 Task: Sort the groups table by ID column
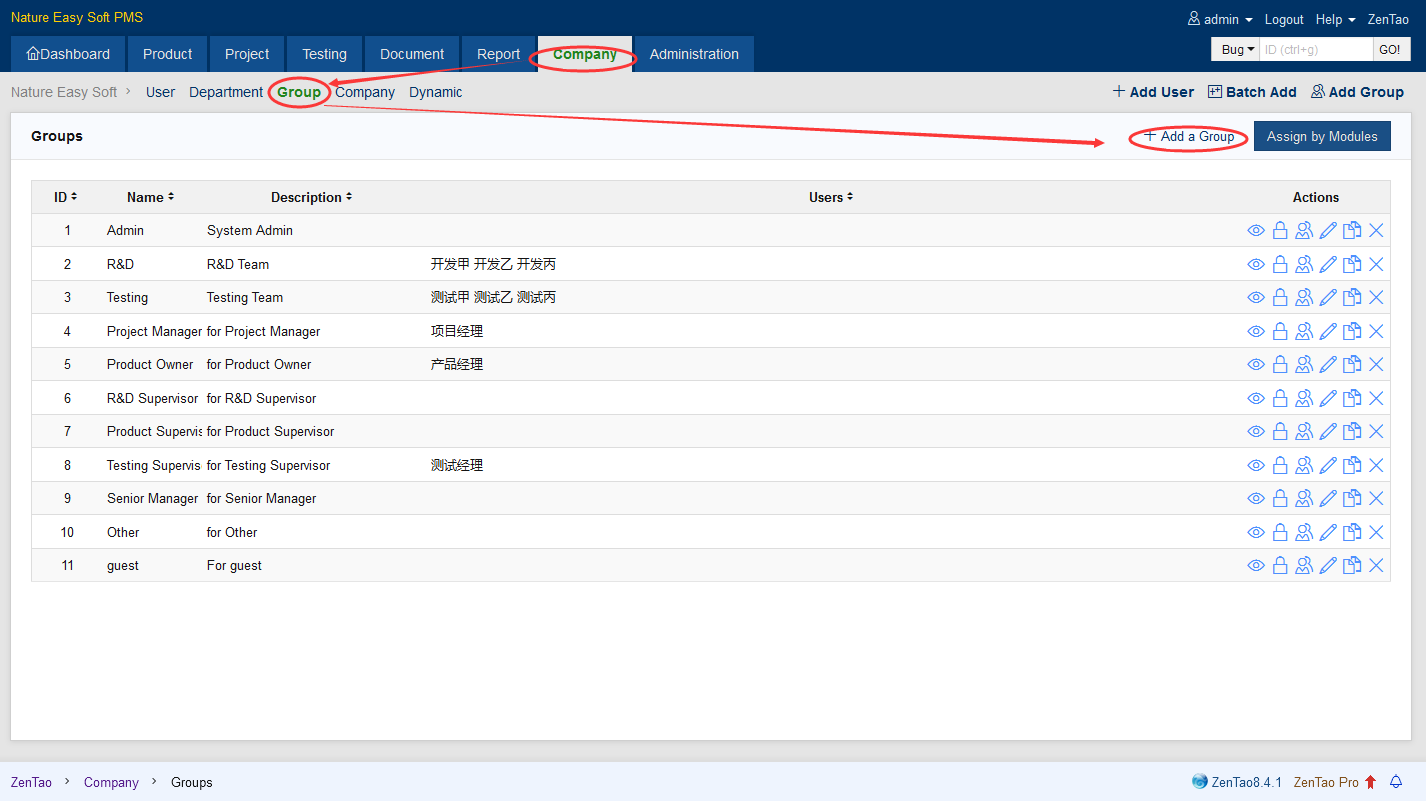[66, 198]
